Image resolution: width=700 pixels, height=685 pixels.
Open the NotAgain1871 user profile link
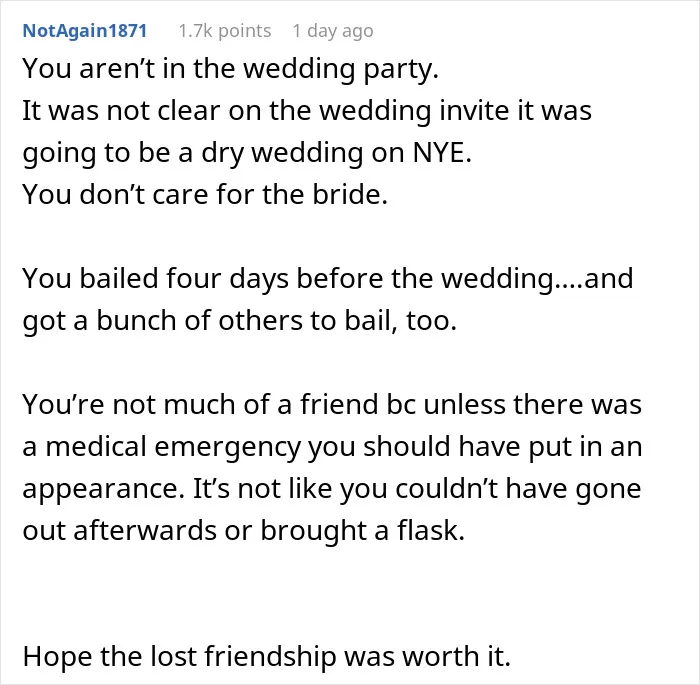click(85, 31)
